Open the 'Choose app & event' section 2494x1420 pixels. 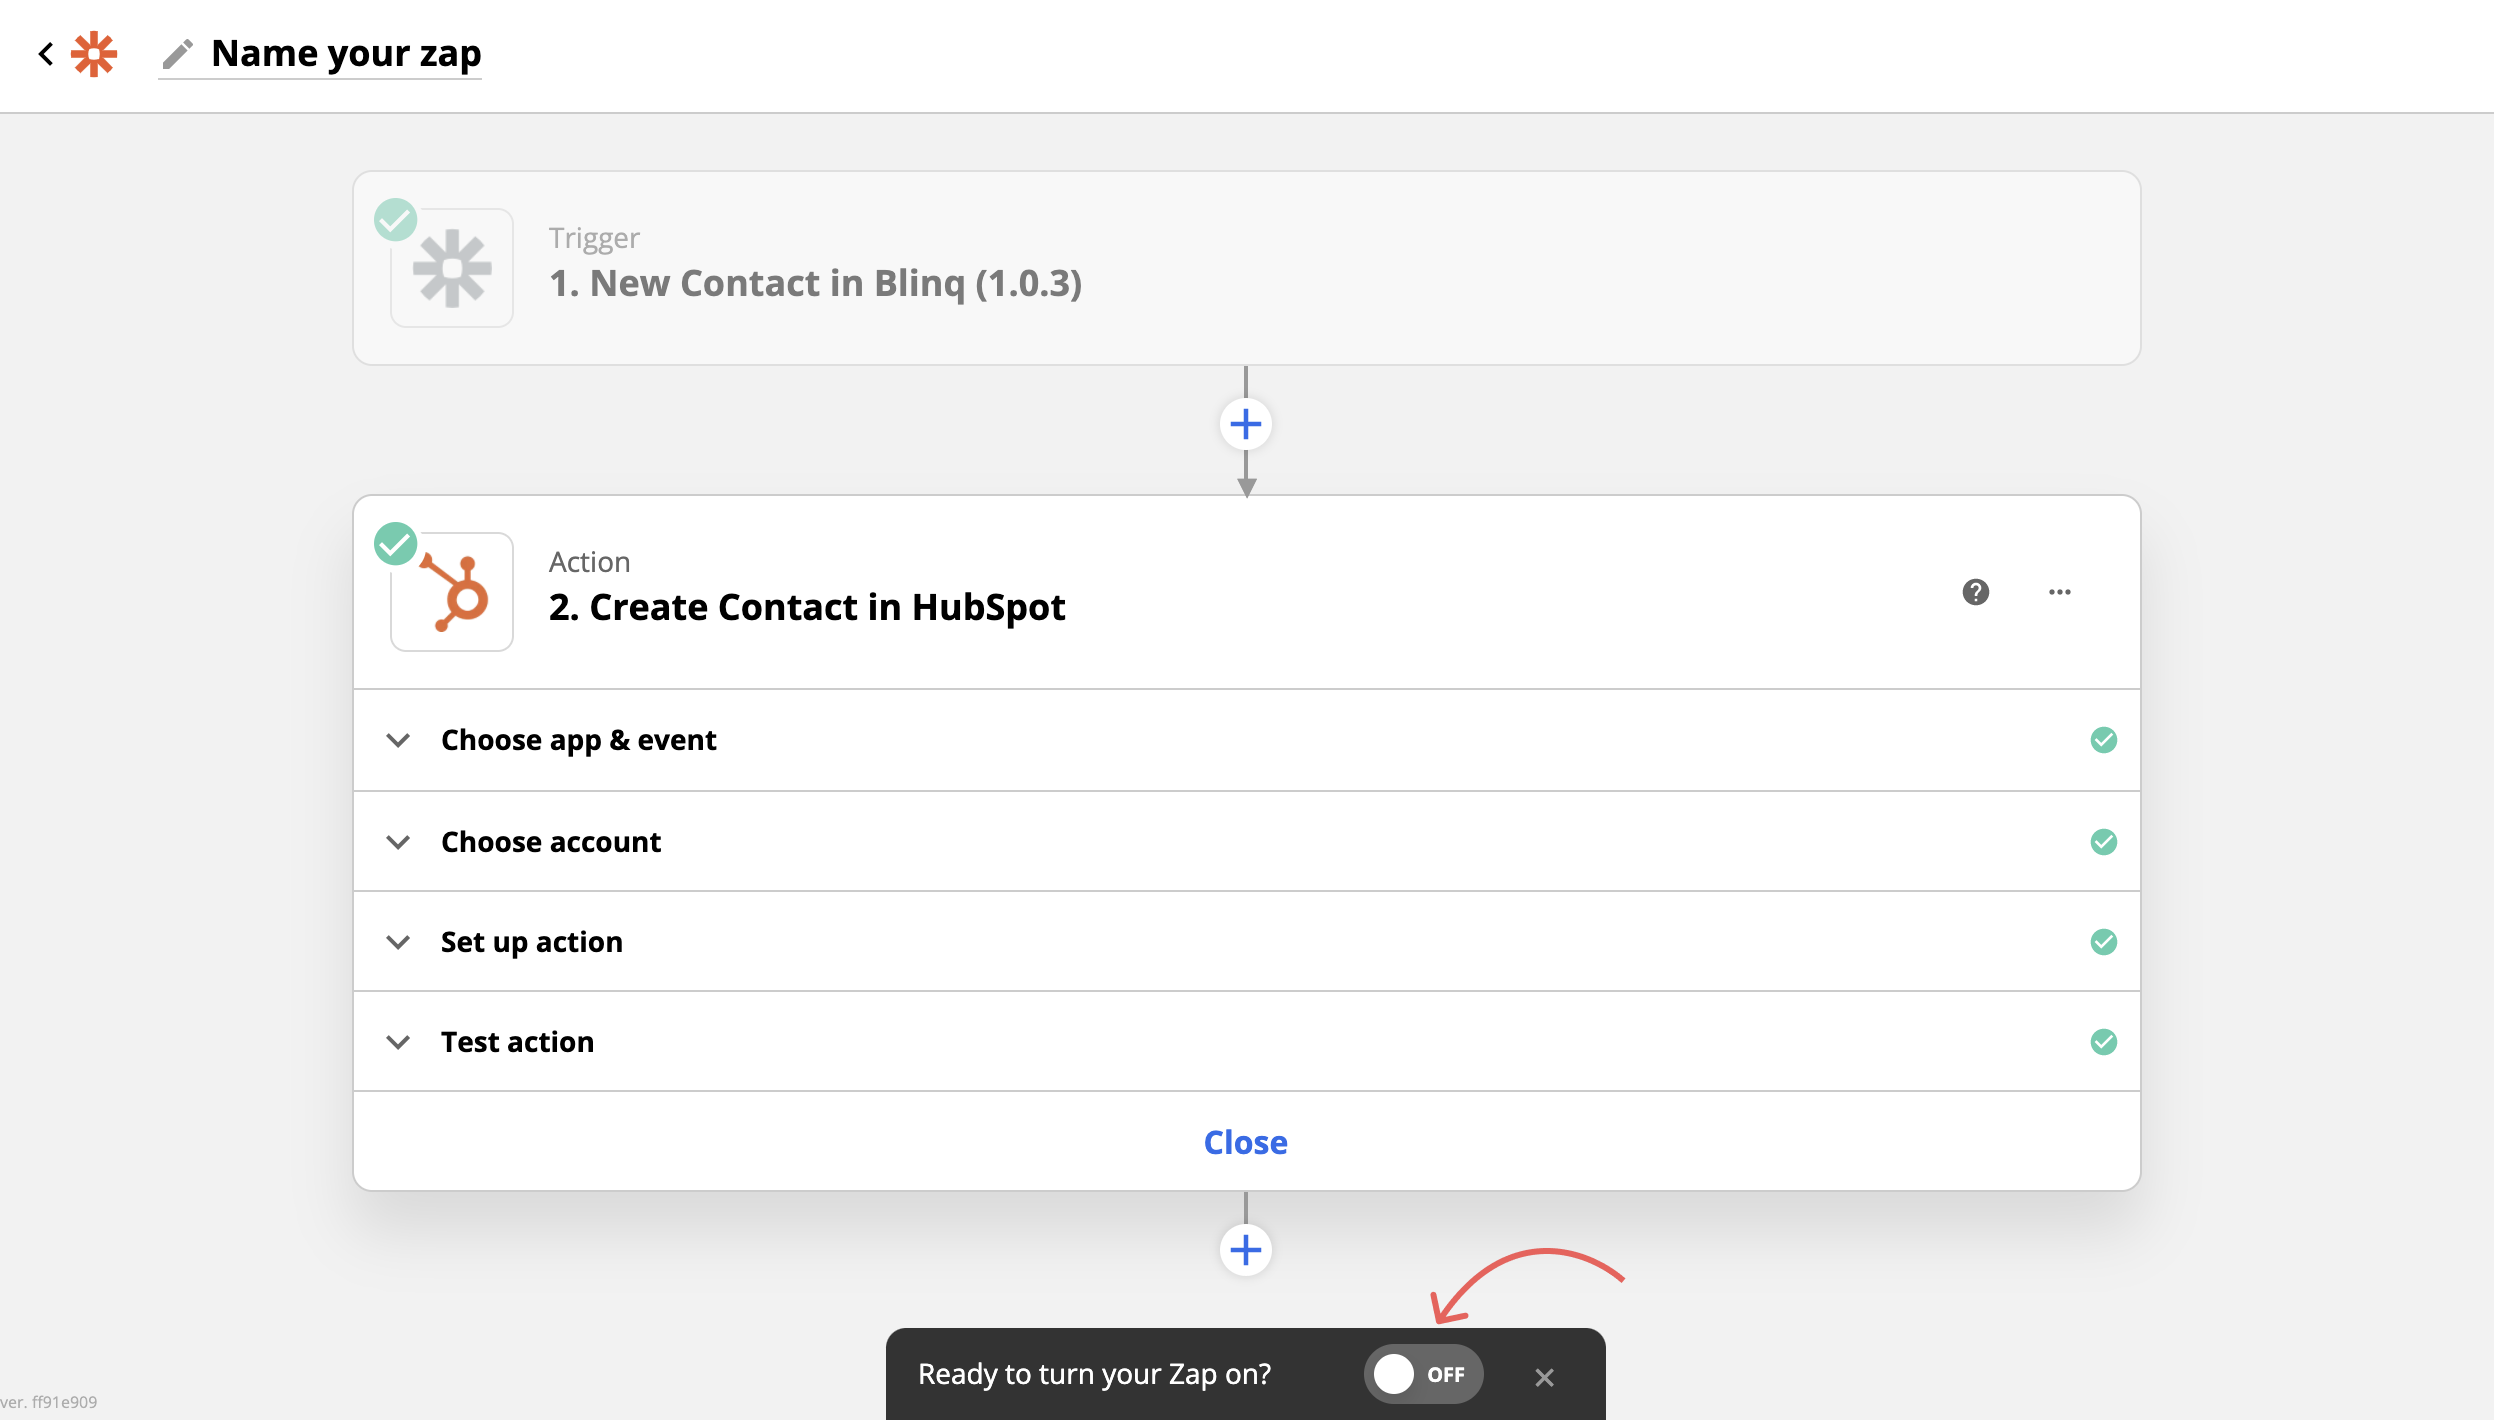point(1246,740)
